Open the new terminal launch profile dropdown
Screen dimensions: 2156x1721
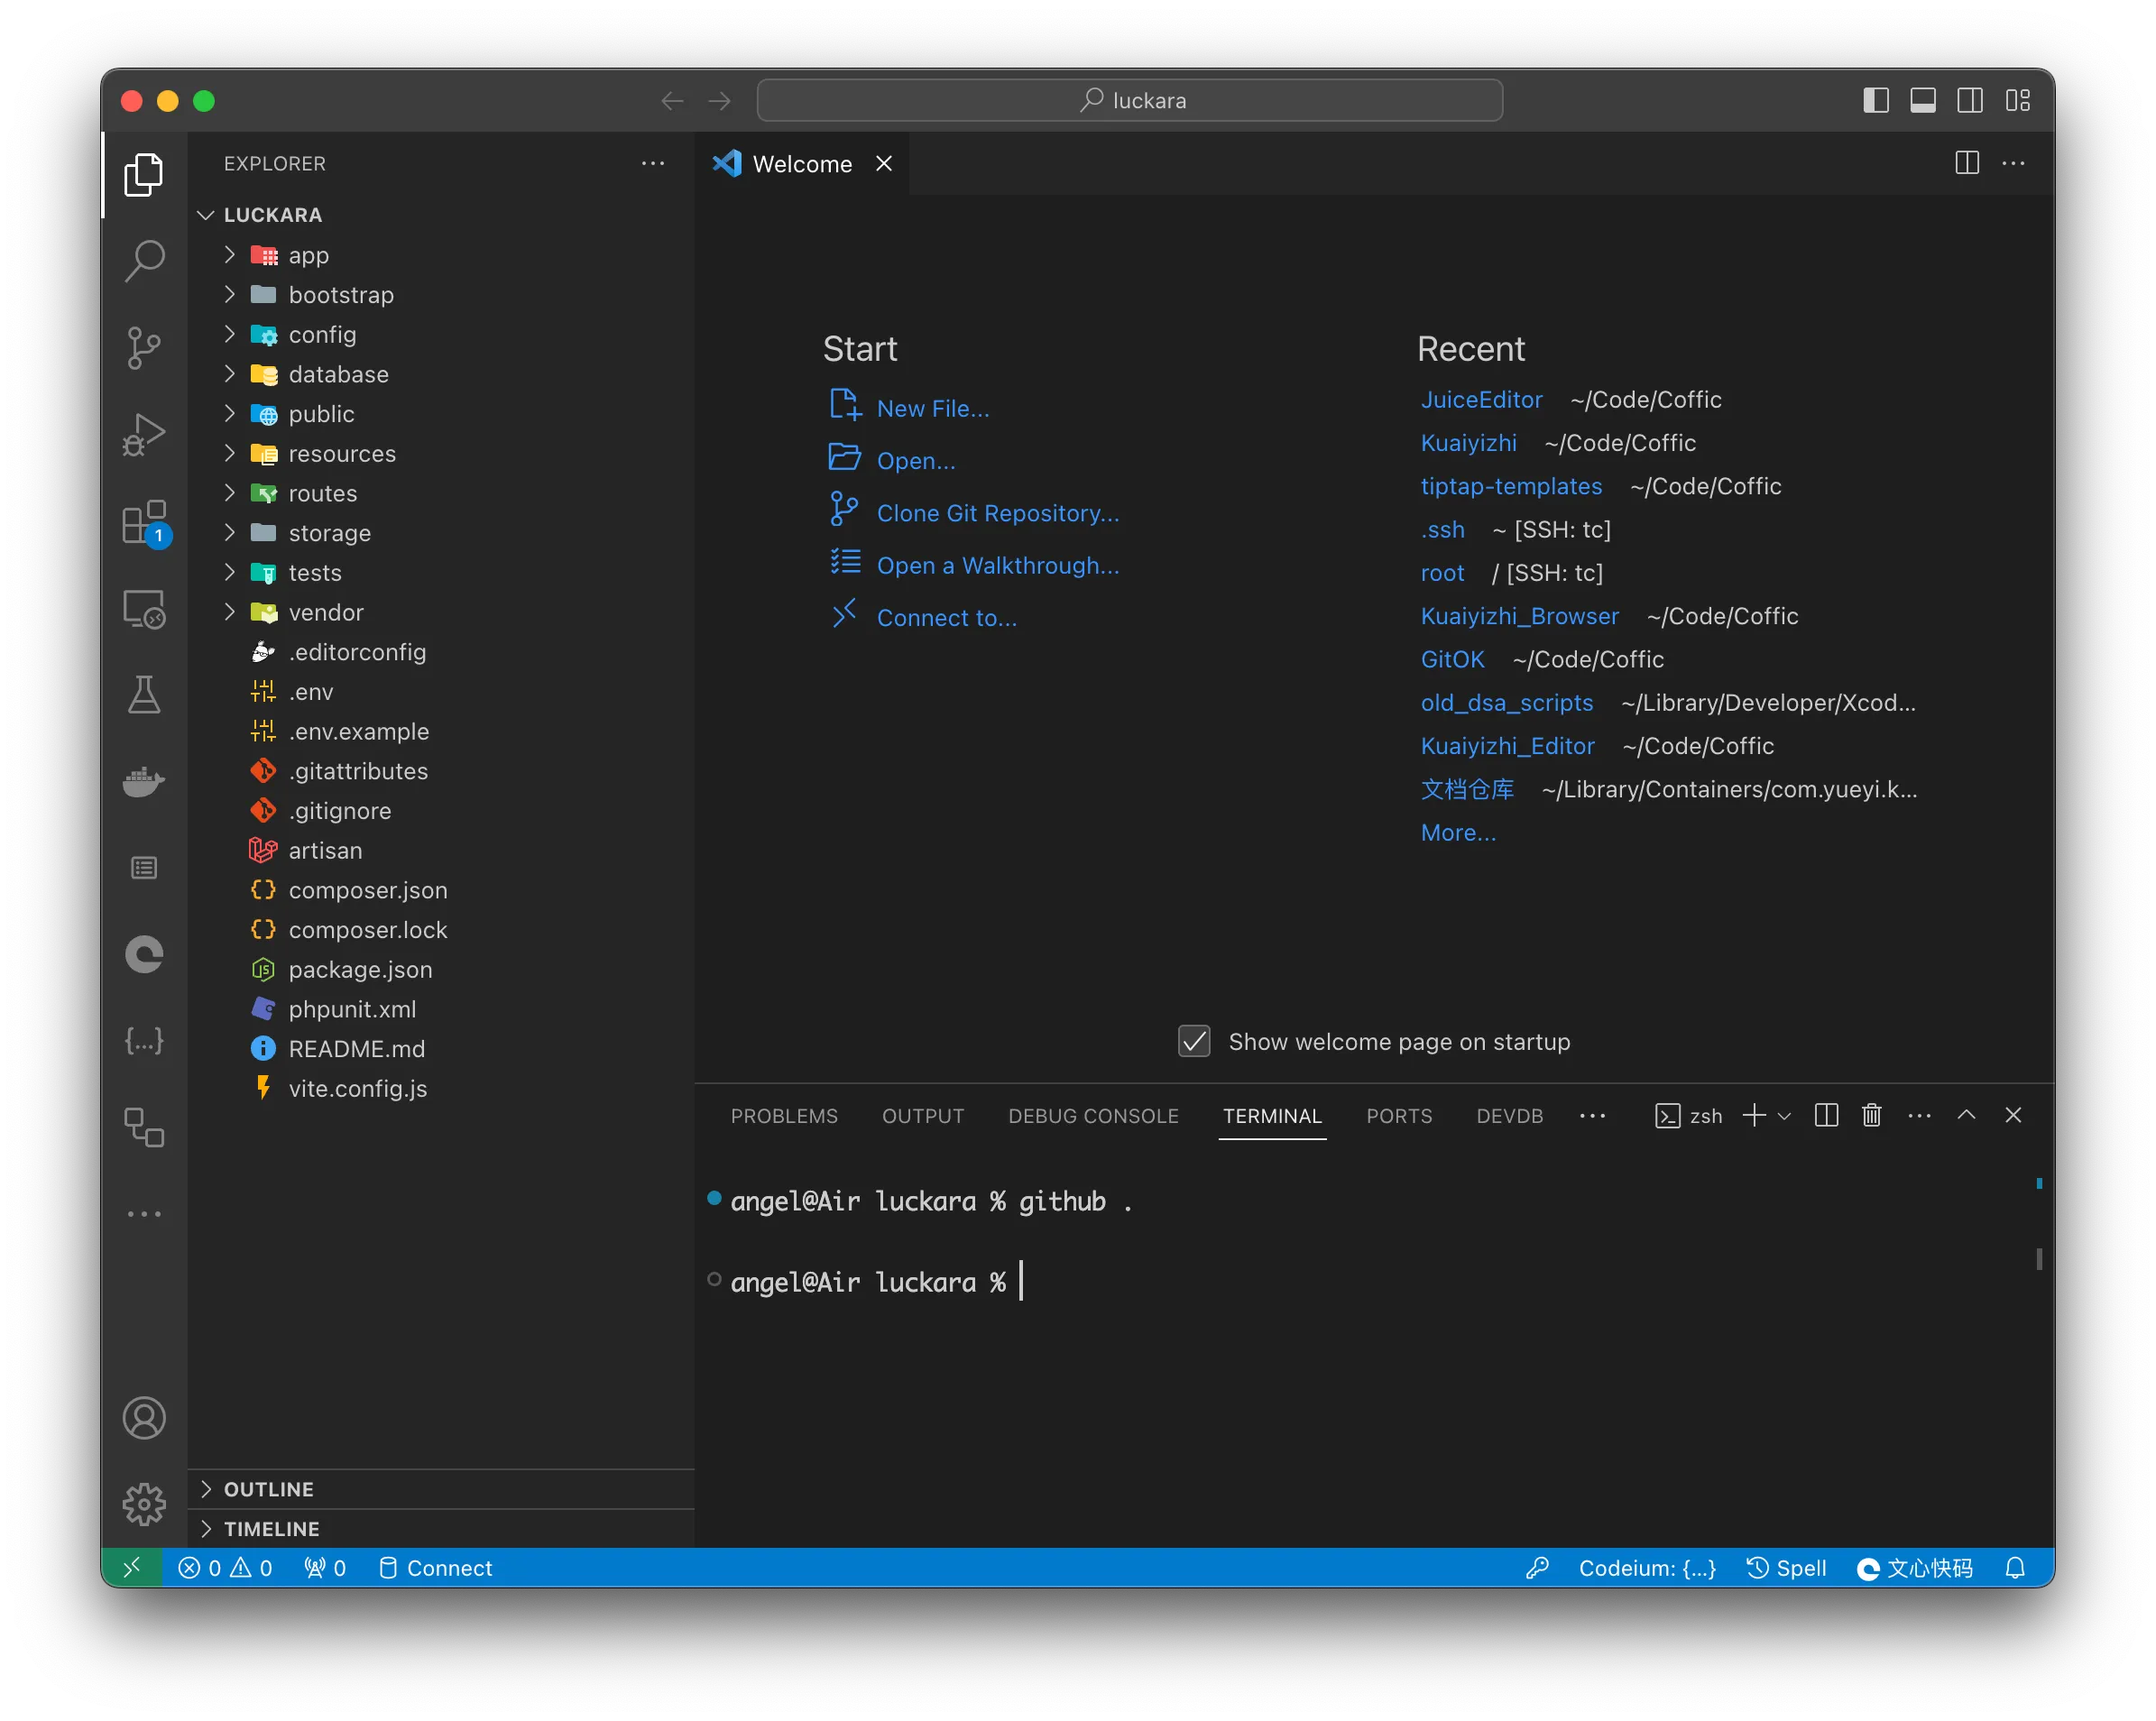[x=1785, y=1116]
